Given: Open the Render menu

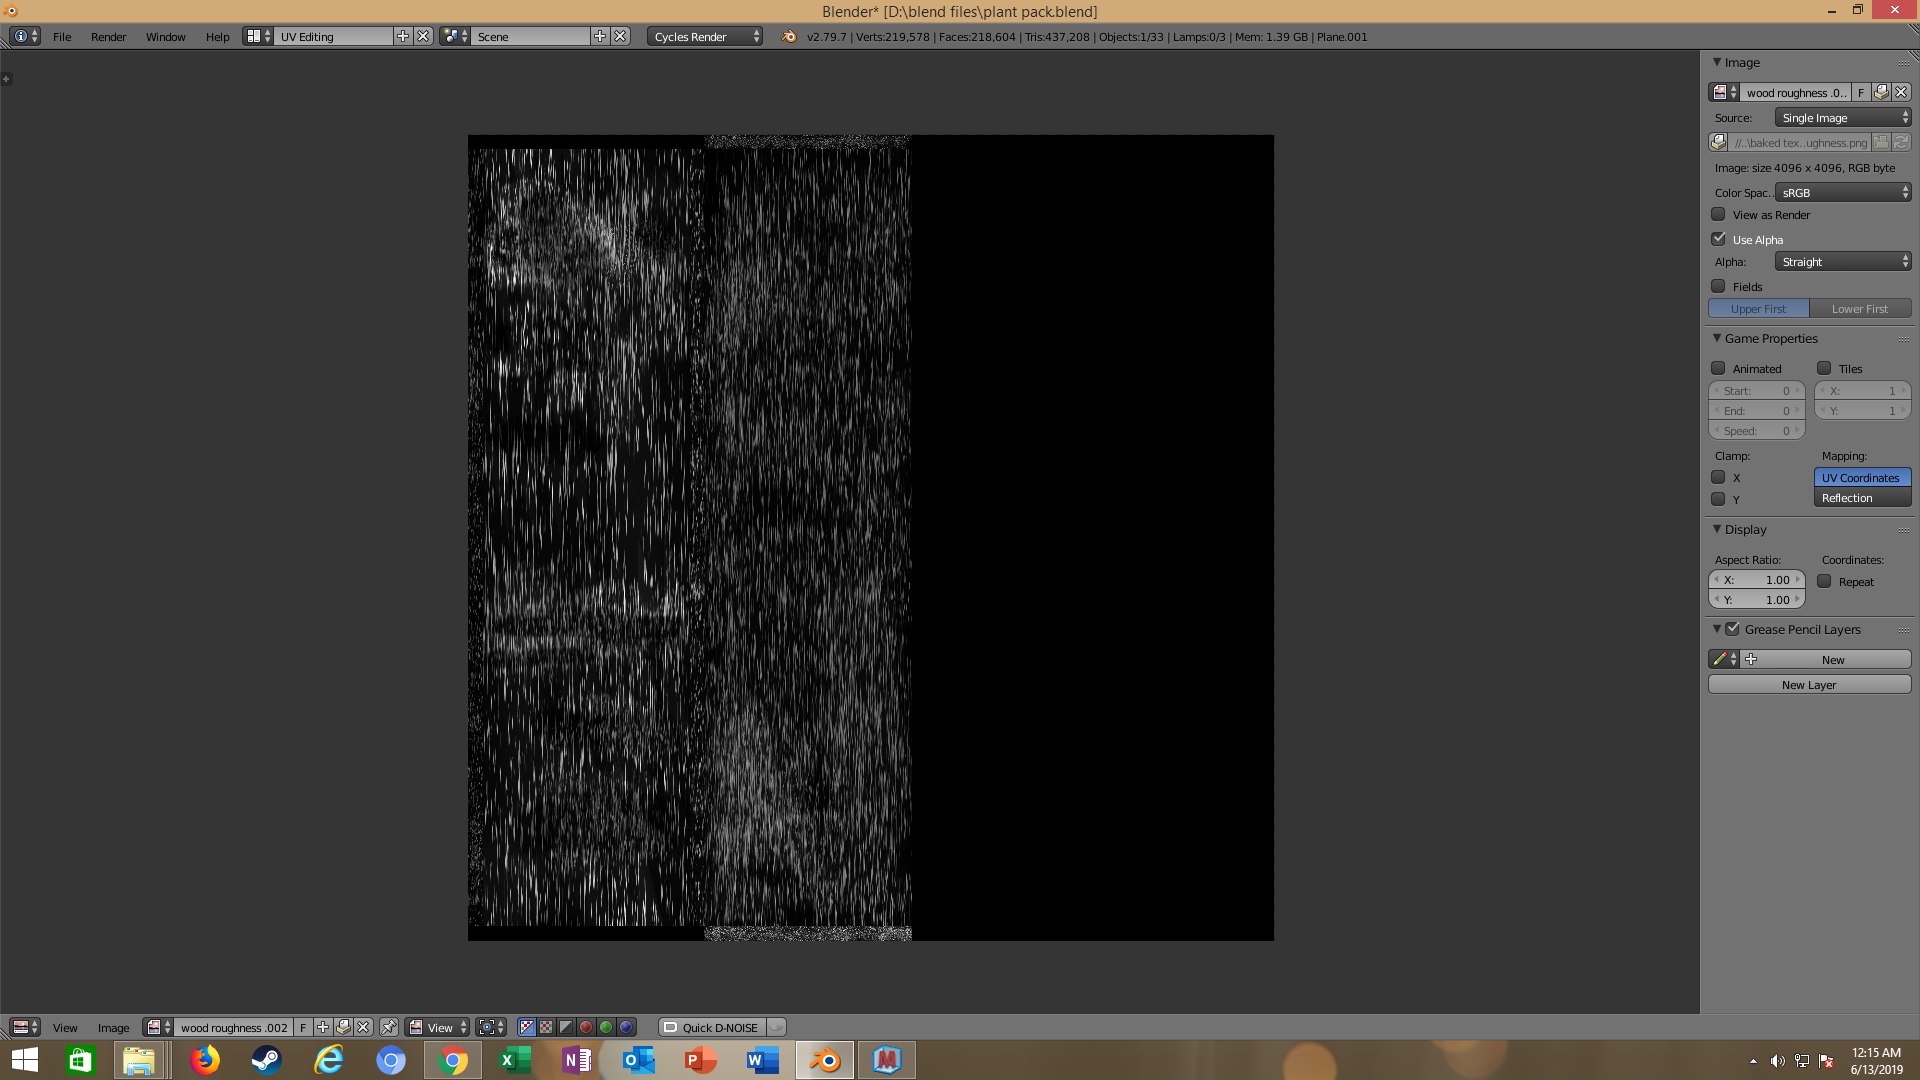Looking at the screenshot, I should pyautogui.click(x=108, y=37).
